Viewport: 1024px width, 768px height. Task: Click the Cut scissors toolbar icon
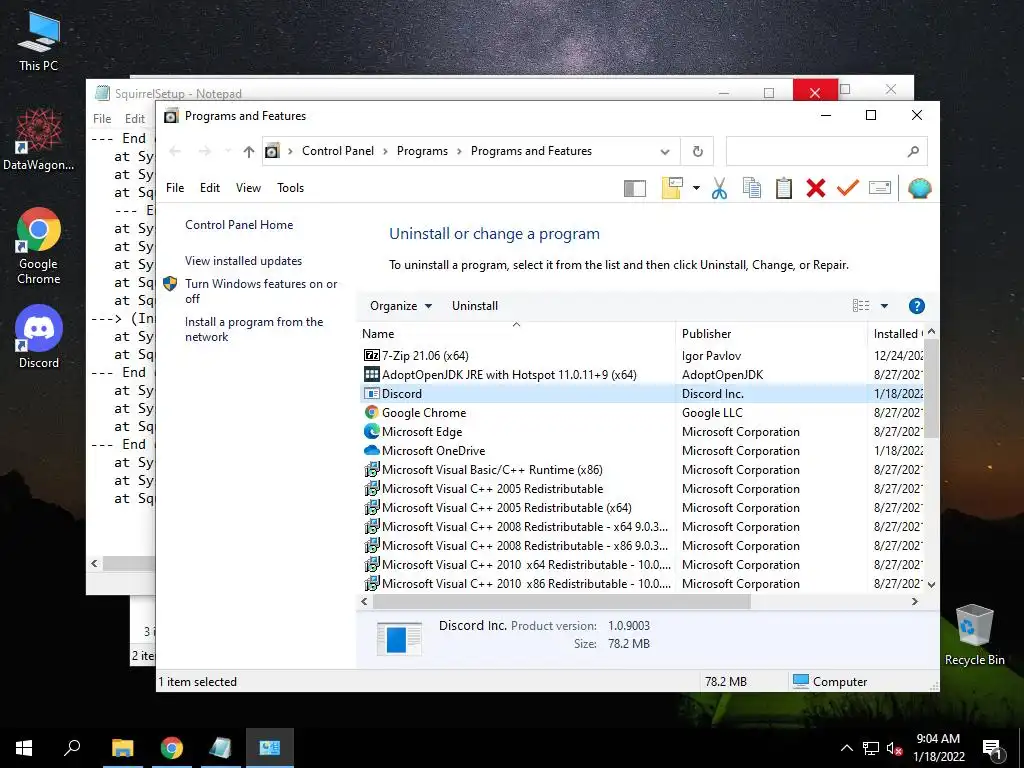(x=719, y=188)
